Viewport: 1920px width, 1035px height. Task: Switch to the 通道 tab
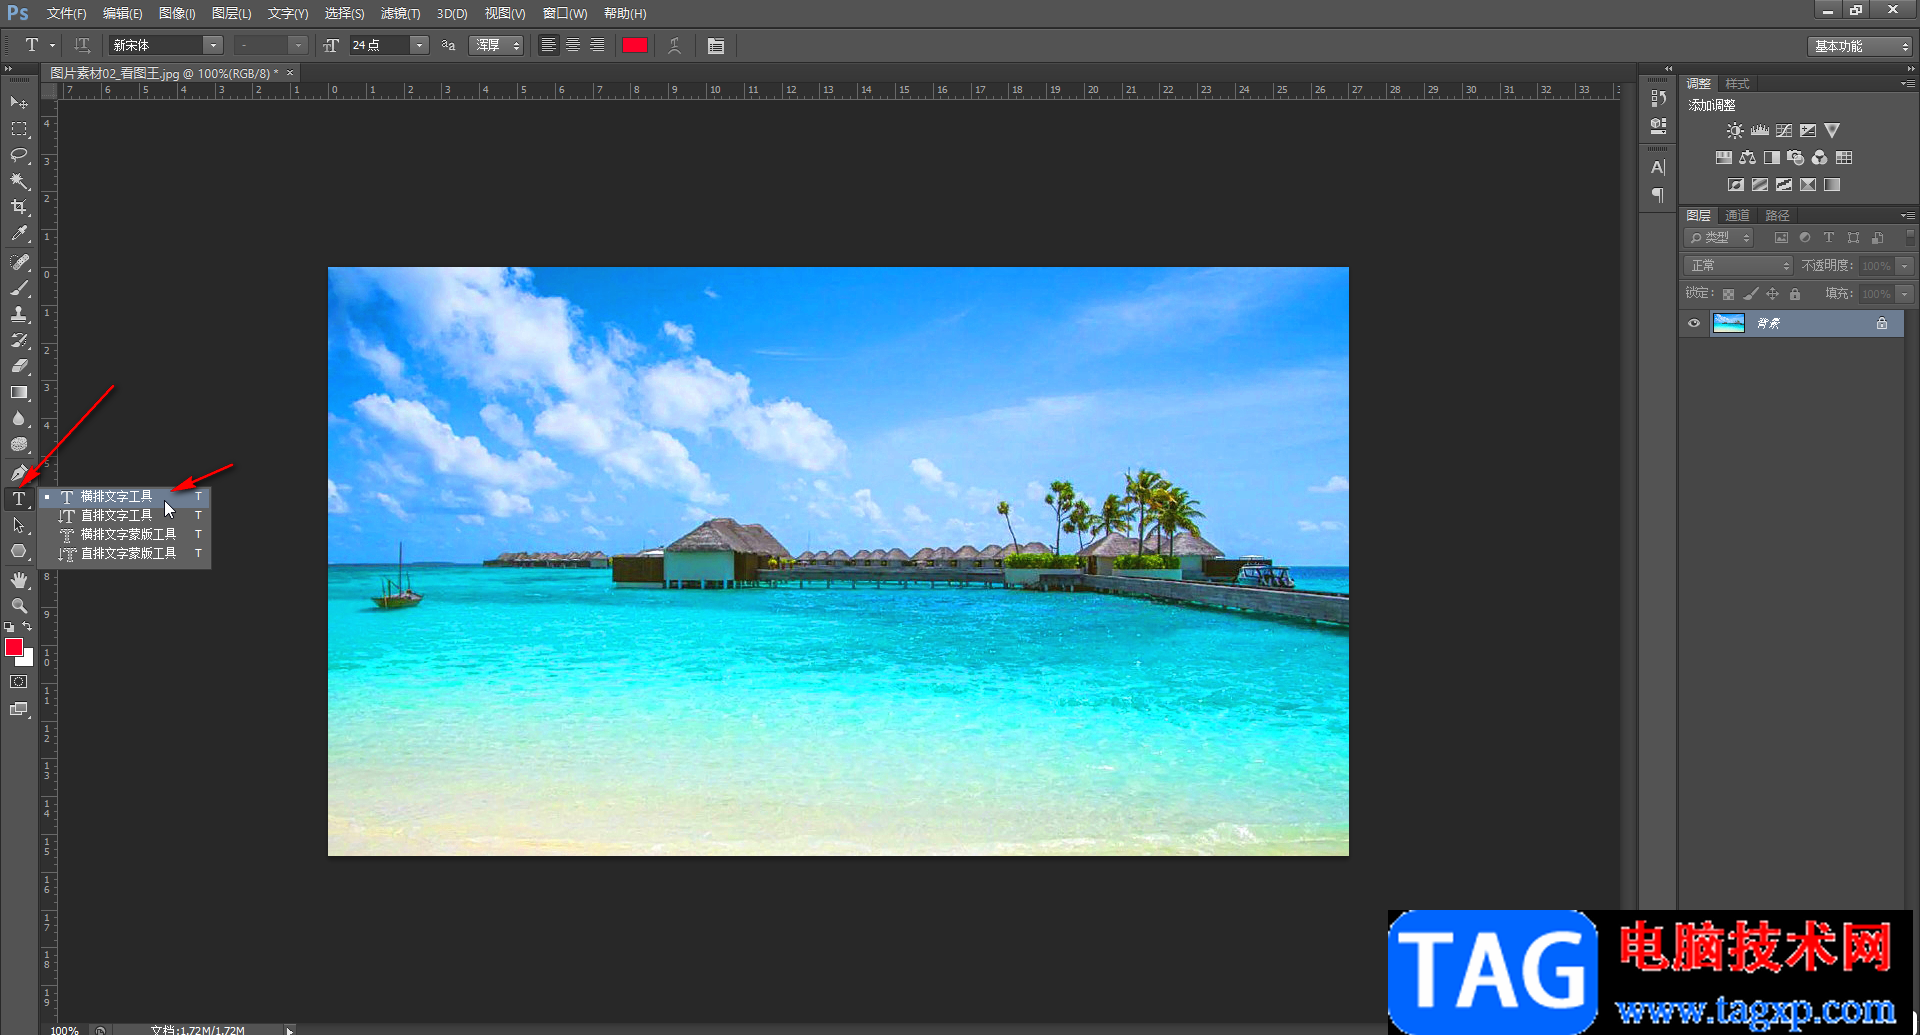coord(1738,216)
